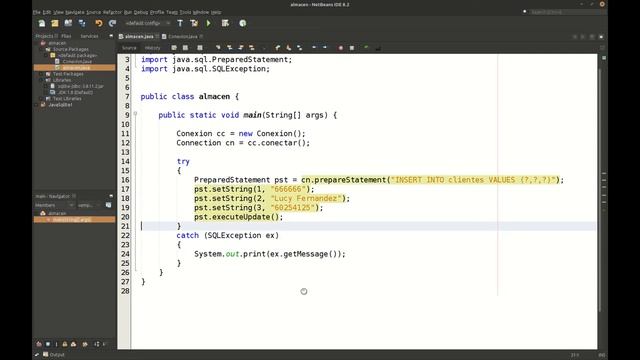The width and height of the screenshot is (640, 360).
Task: Select Conexion.java in project tree
Action: [77, 62]
